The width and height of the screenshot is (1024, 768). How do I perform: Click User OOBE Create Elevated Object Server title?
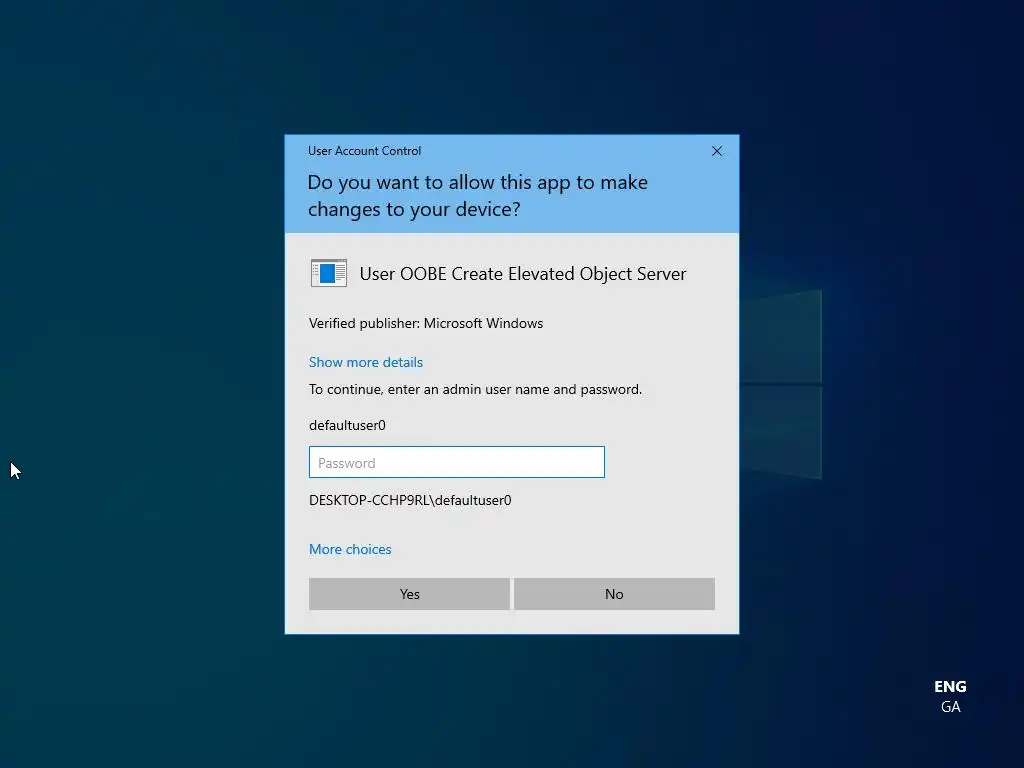click(522, 274)
